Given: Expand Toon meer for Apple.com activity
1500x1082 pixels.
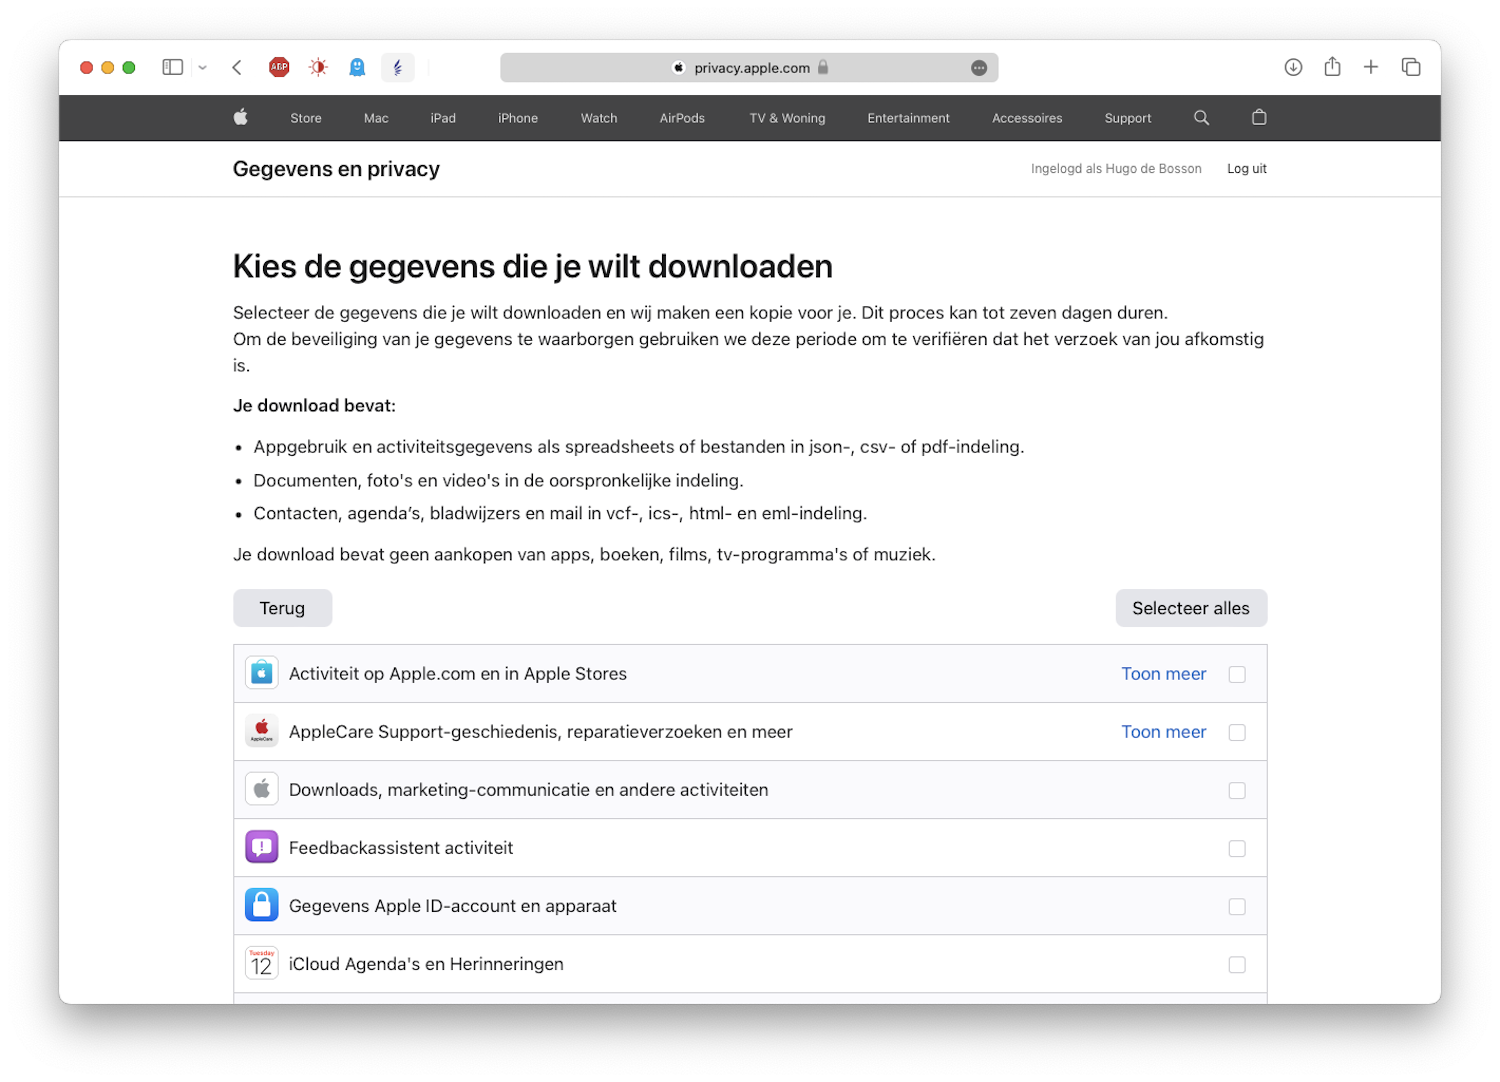Looking at the screenshot, I should click(1163, 674).
